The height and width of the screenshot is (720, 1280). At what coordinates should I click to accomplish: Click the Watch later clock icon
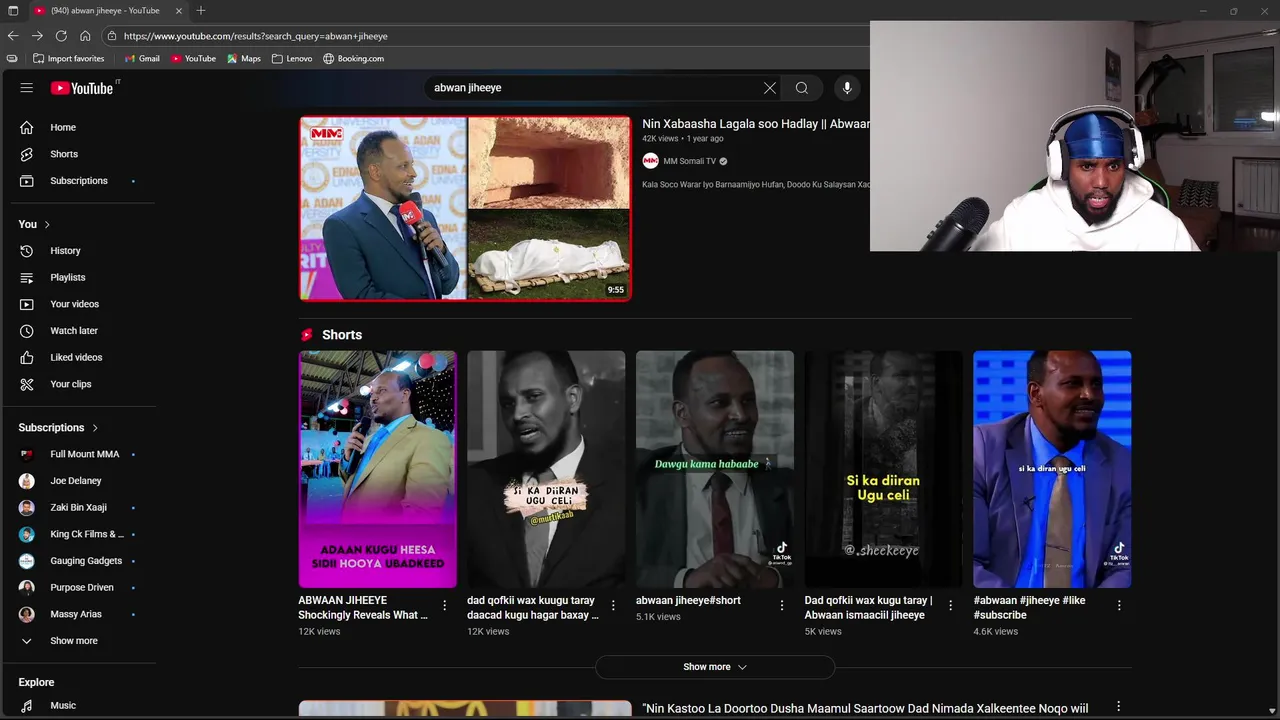coord(27,331)
